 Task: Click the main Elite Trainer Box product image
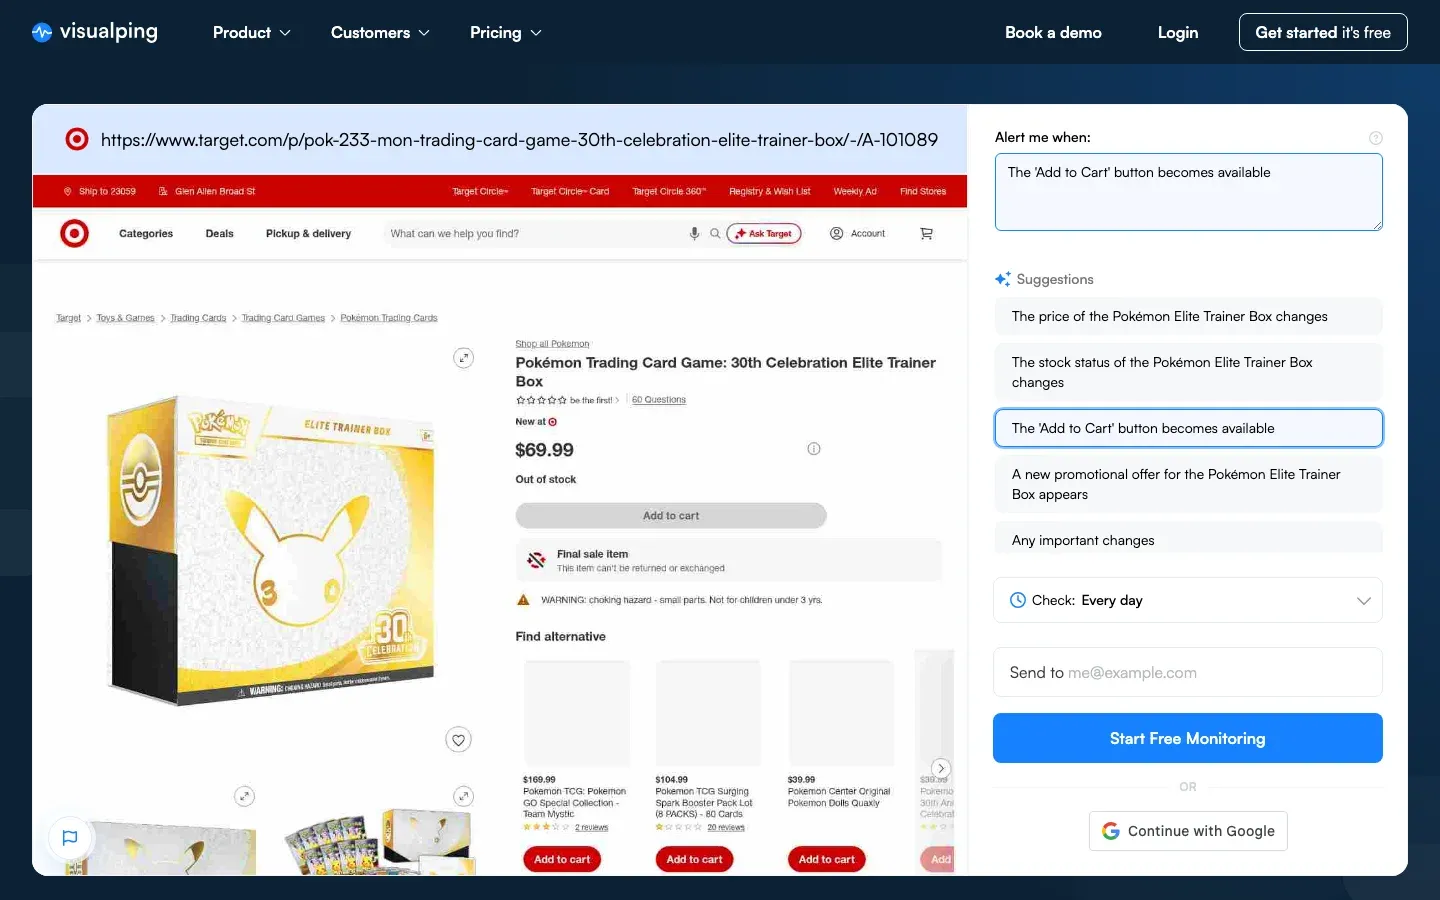click(271, 550)
